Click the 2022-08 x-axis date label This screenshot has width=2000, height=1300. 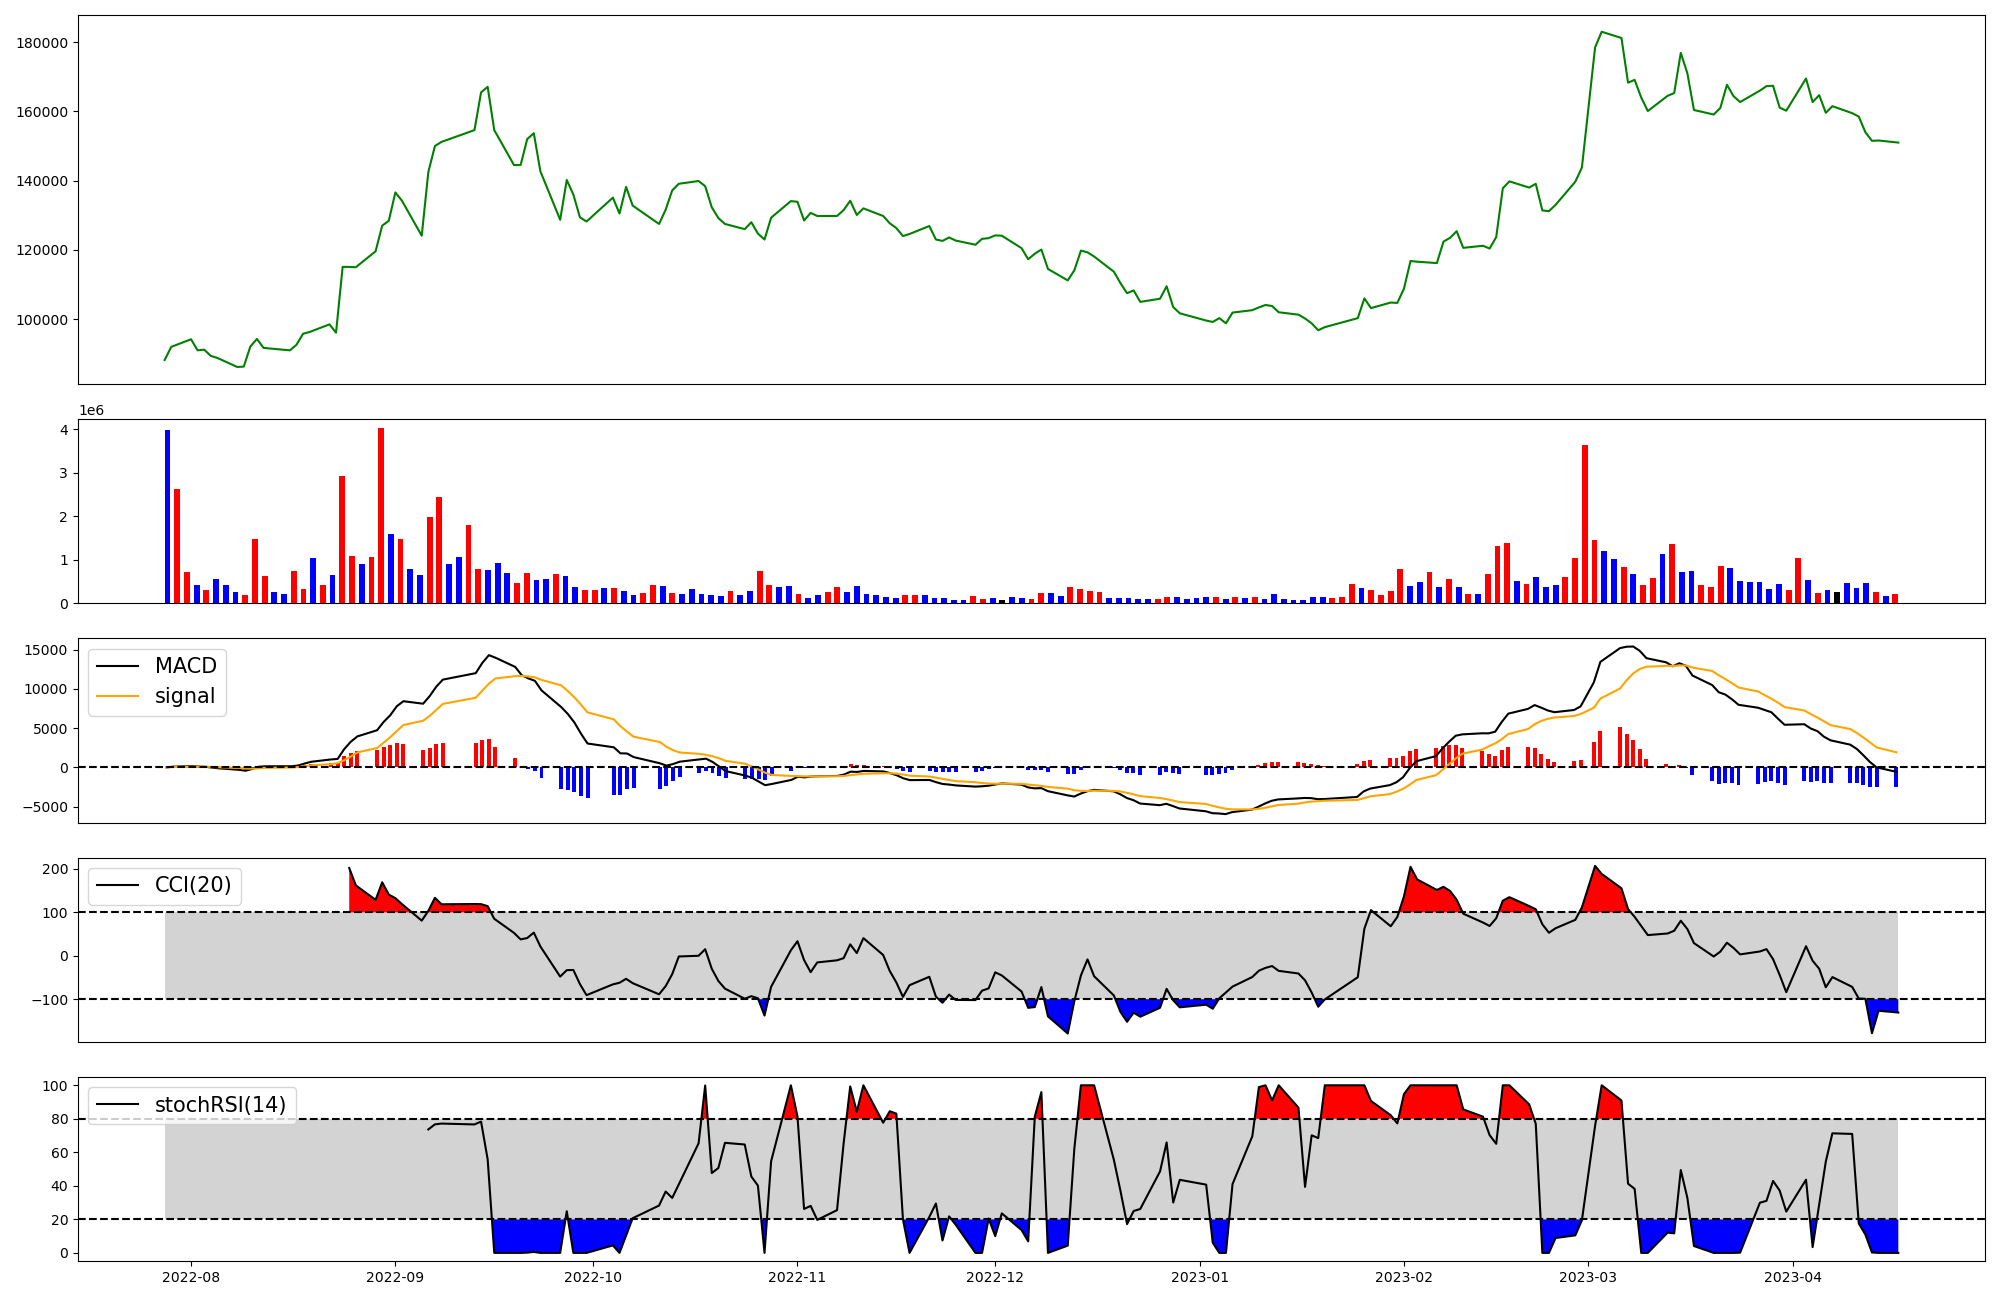tap(191, 1277)
